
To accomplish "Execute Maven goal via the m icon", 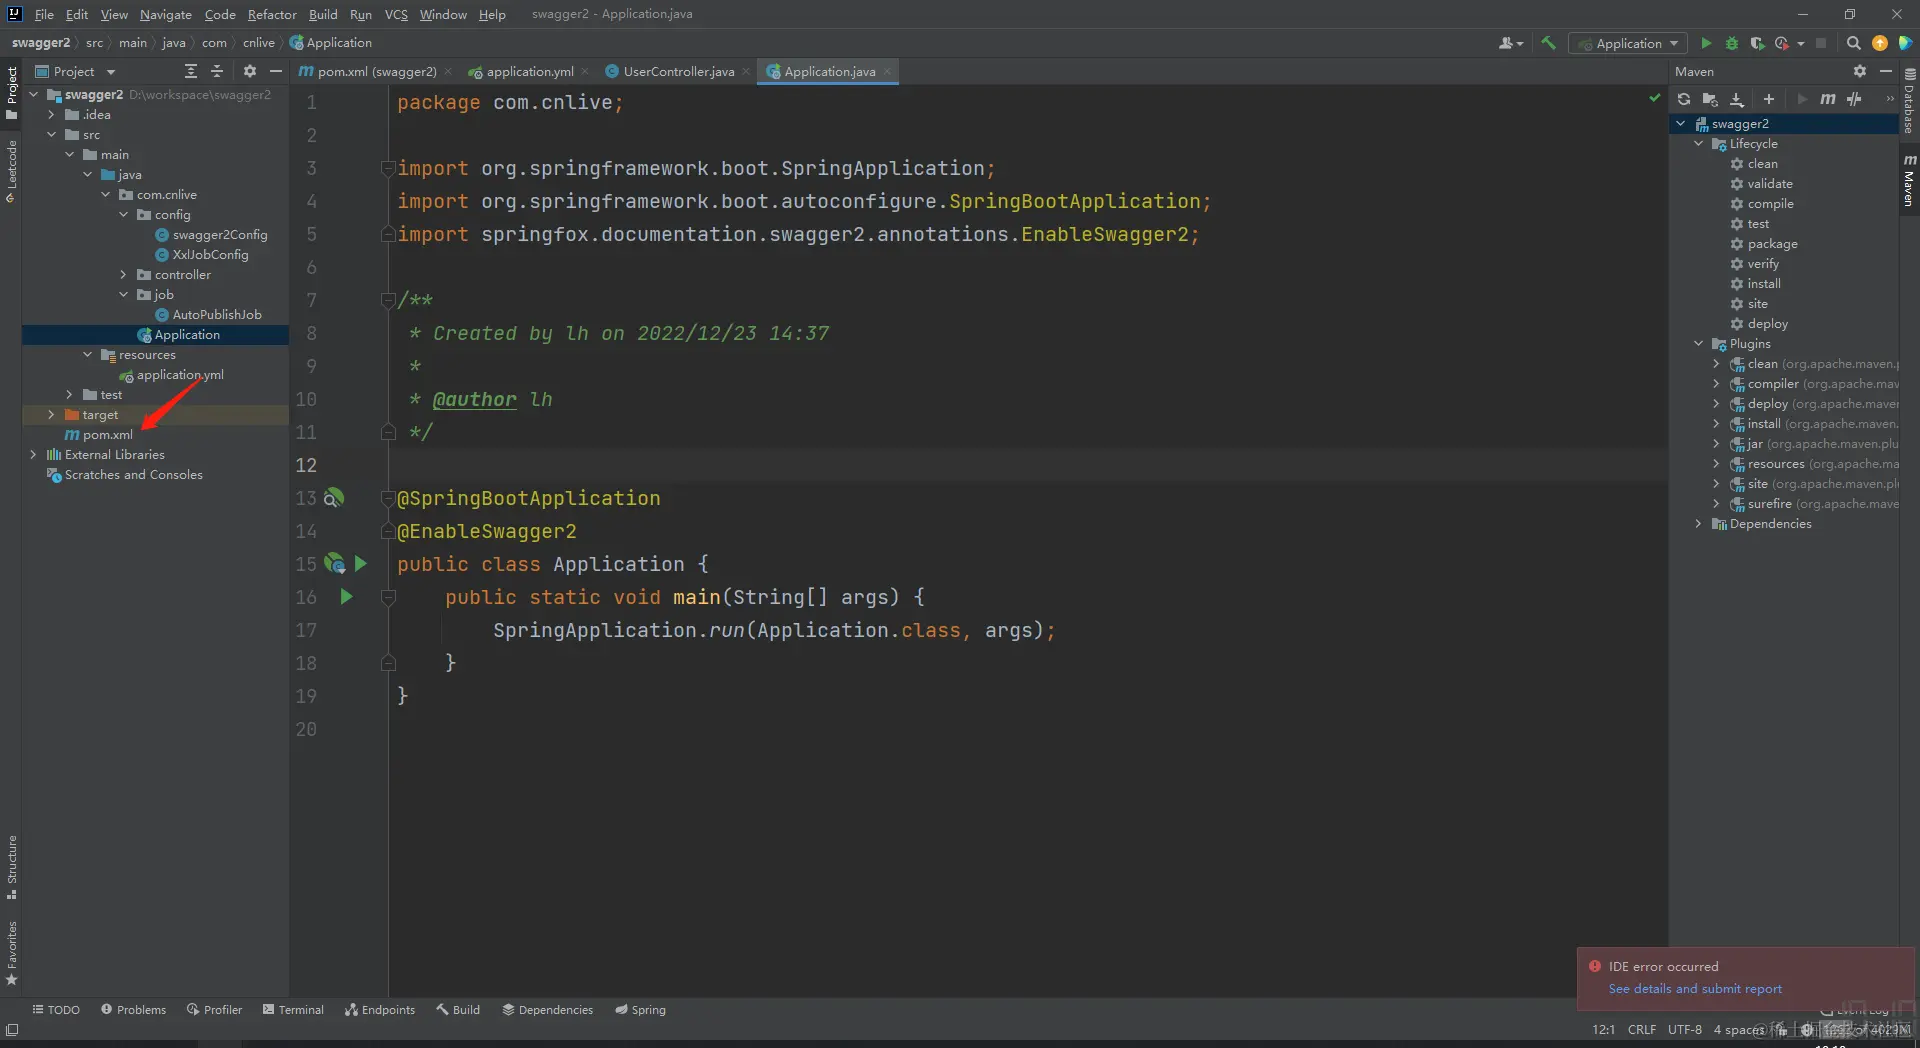I will pyautogui.click(x=1828, y=99).
